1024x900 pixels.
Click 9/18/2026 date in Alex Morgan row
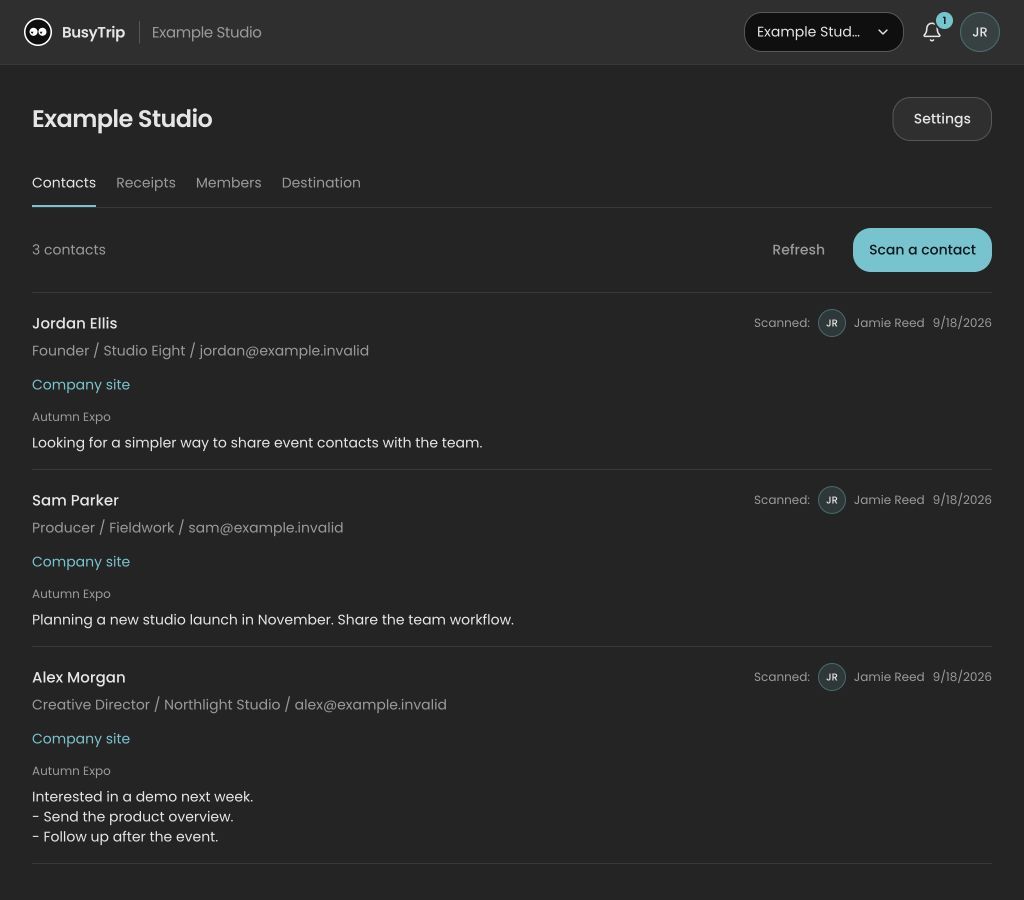point(962,677)
